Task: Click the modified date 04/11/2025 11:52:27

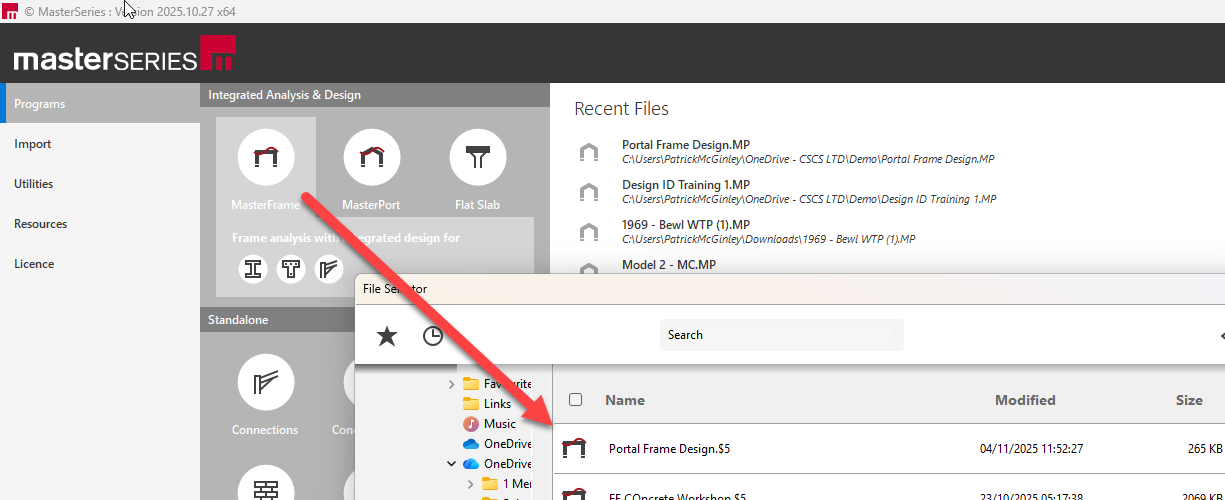Action: (1032, 449)
